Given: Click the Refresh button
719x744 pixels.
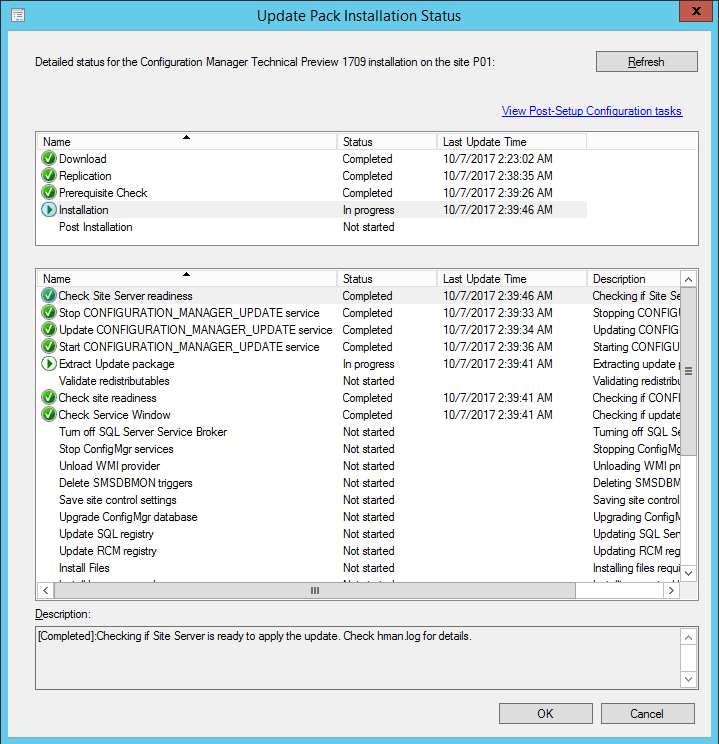Looking at the screenshot, I should pyautogui.click(x=646, y=62).
